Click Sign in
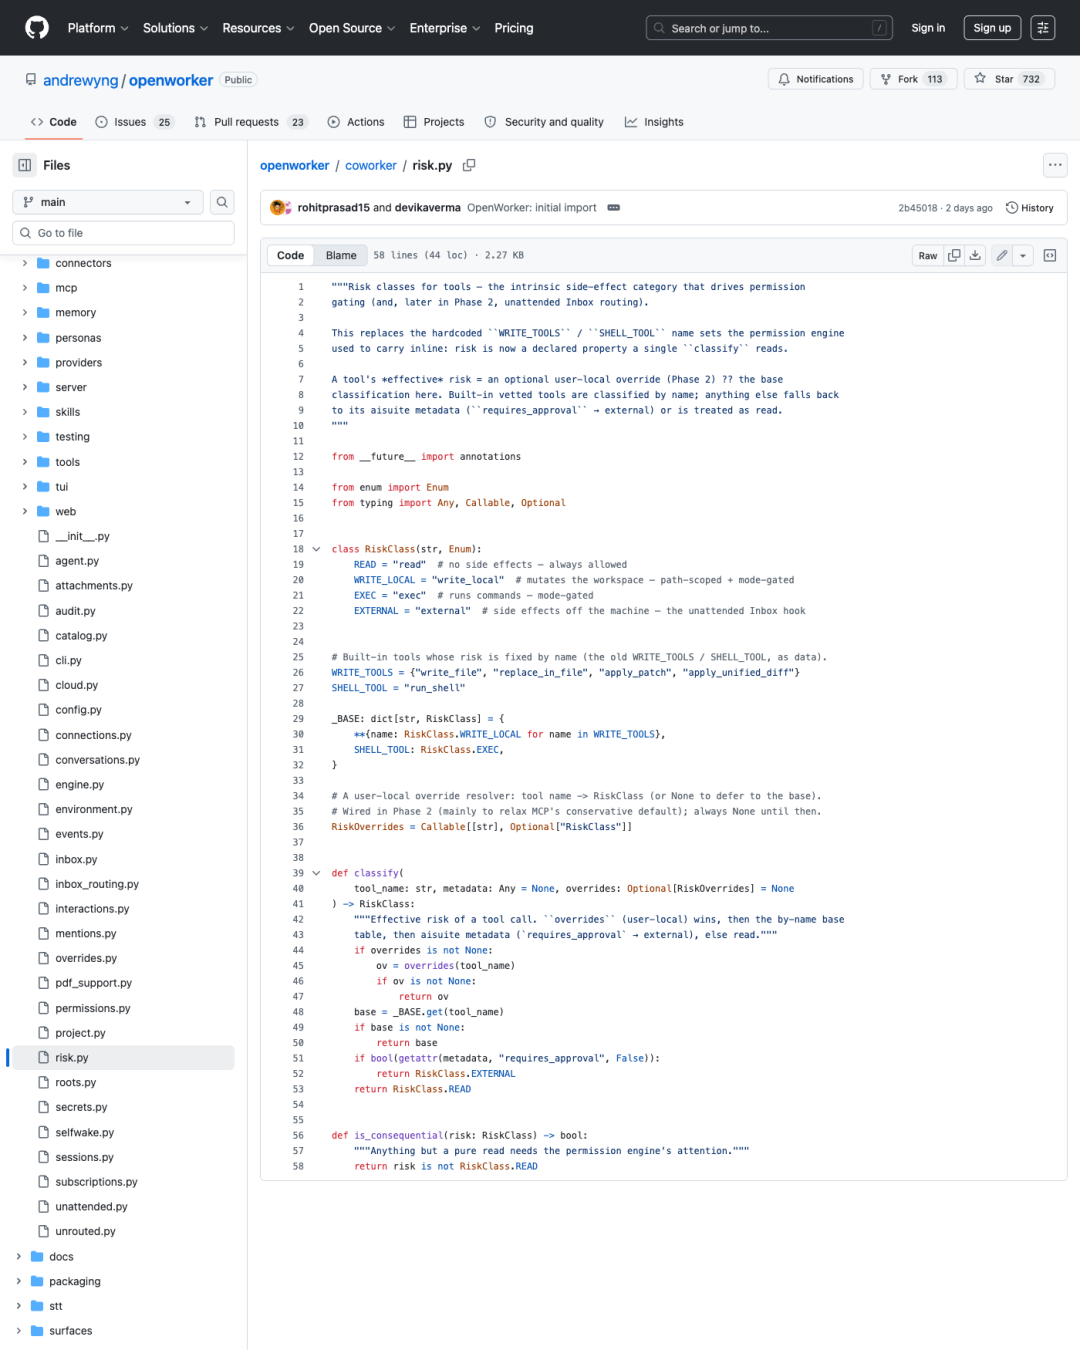1080x1350 pixels. point(928,28)
